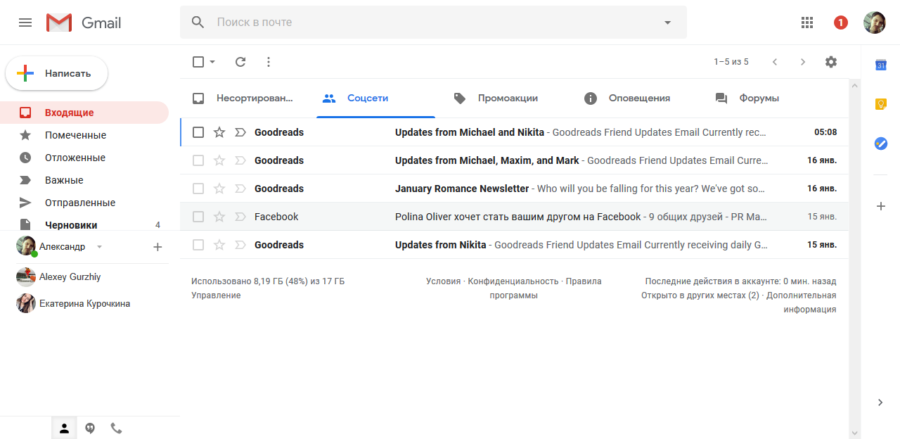Start a new chat with plus icon
The width and height of the screenshot is (900, 439).
158,247
